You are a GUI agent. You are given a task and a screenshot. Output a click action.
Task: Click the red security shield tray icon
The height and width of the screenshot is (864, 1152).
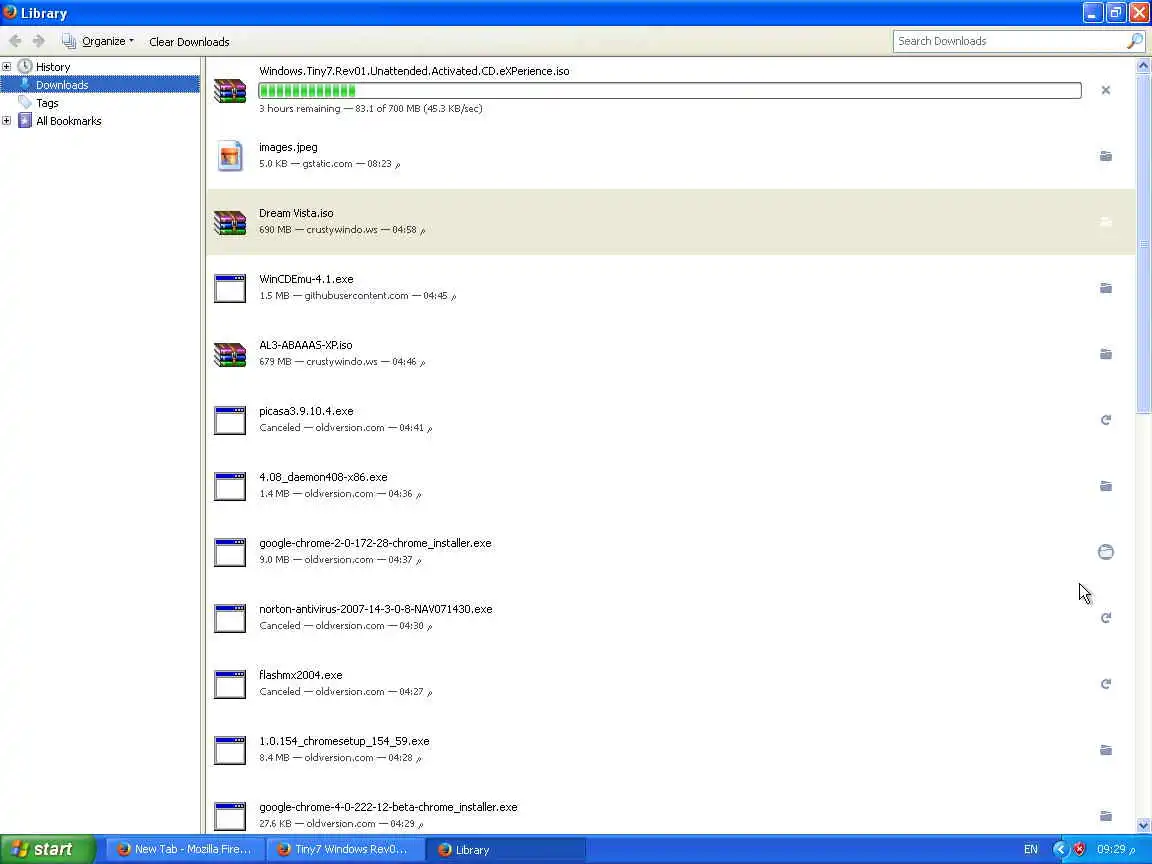1079,849
